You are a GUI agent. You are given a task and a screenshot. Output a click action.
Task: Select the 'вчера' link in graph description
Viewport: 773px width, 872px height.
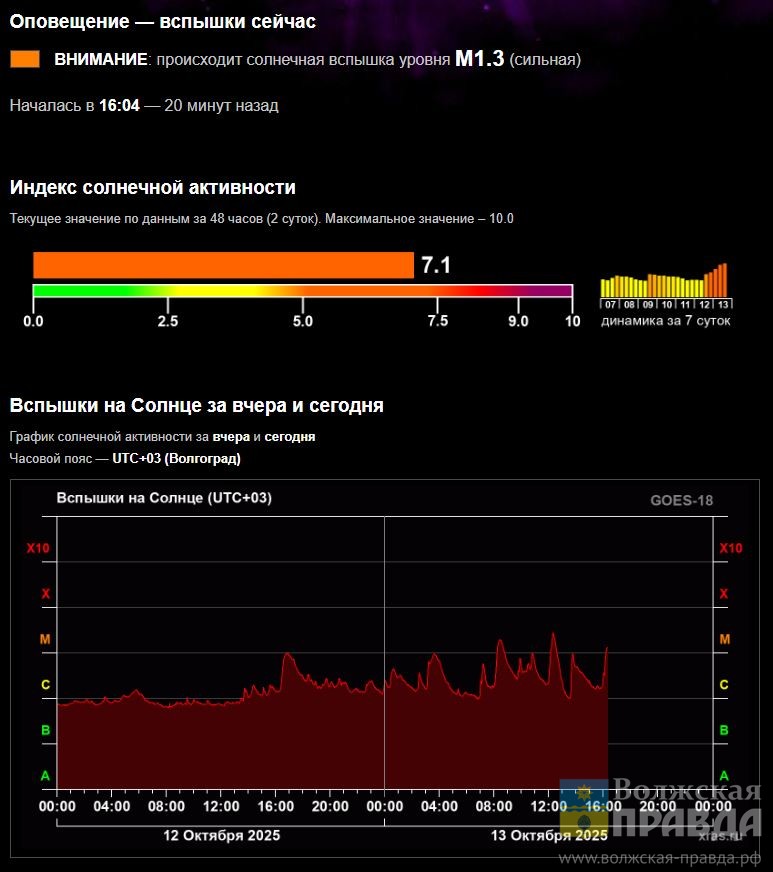(230, 437)
